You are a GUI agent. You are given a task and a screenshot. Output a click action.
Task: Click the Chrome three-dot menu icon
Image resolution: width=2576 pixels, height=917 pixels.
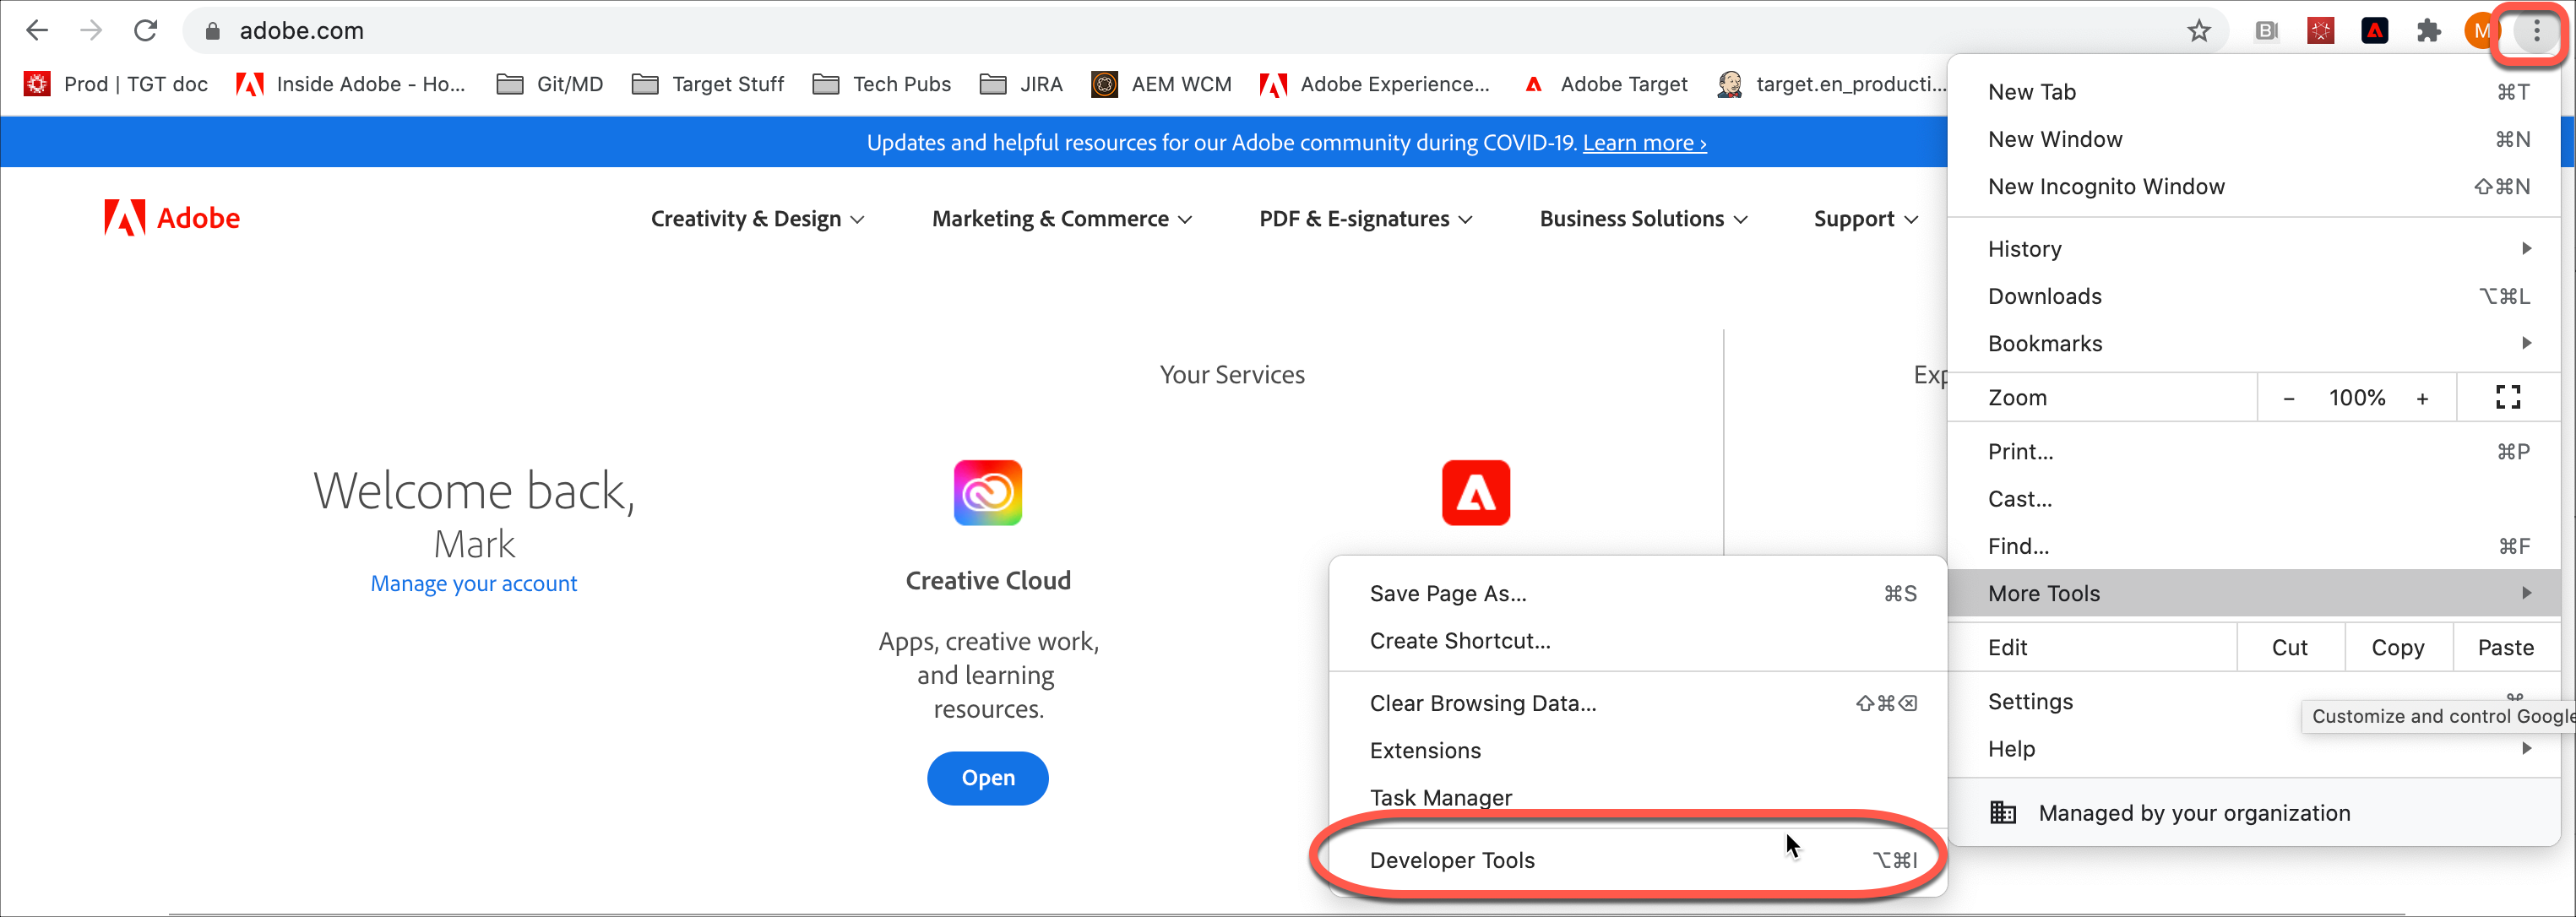pos(2536,31)
